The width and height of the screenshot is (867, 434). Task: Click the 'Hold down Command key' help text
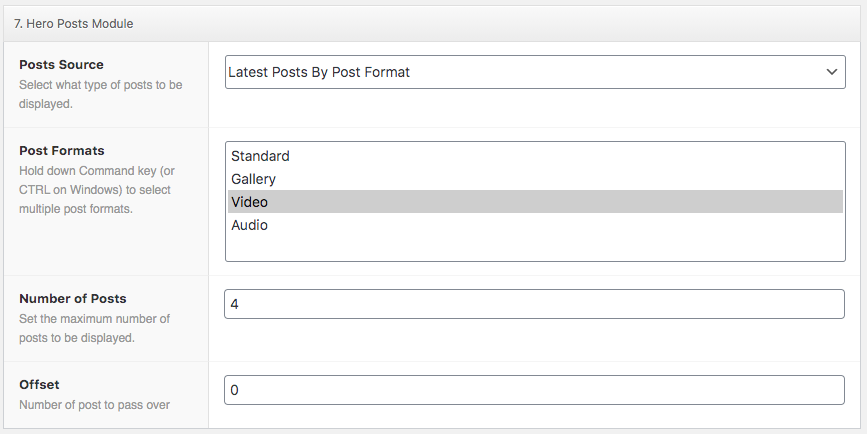click(97, 190)
